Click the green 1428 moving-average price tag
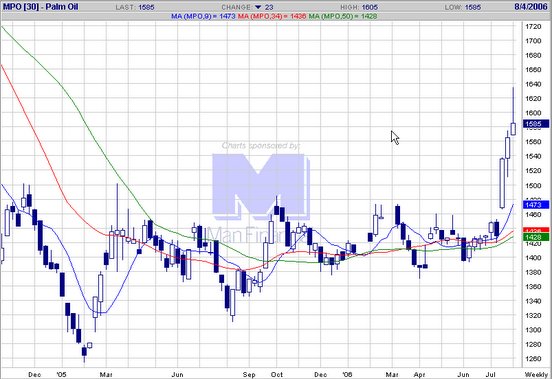 pos(535,237)
